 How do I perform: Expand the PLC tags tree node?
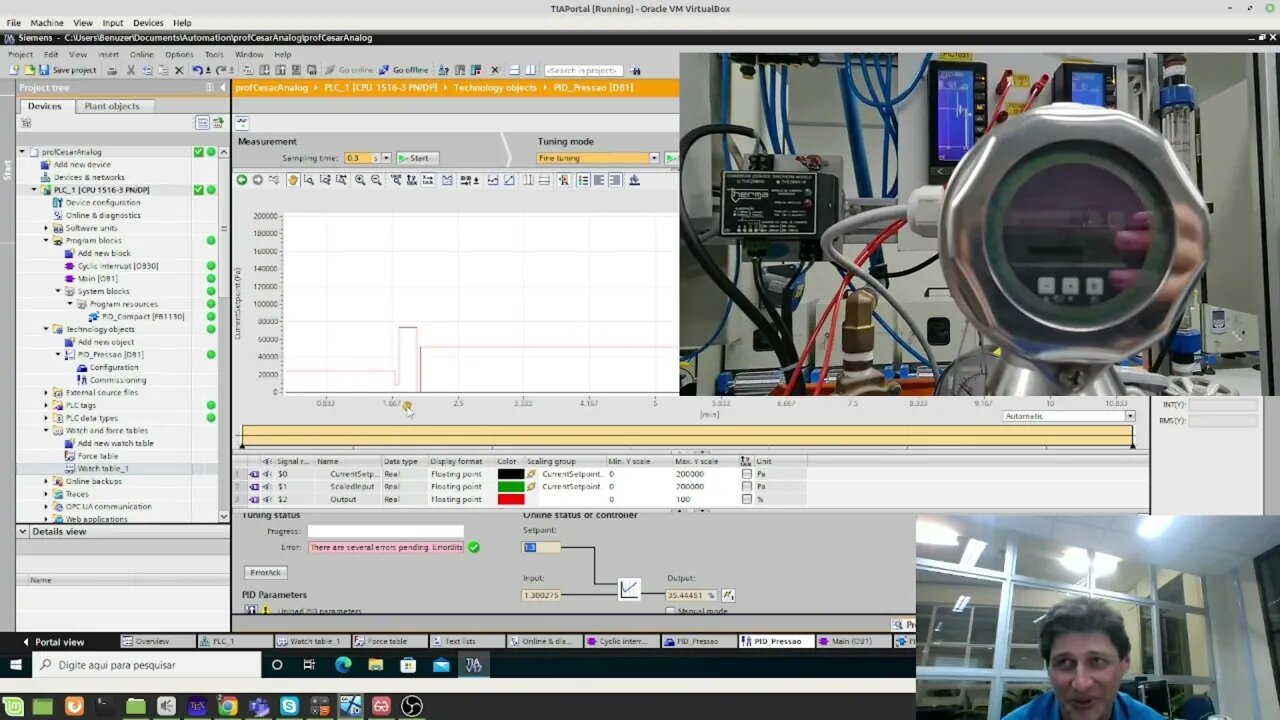46,405
